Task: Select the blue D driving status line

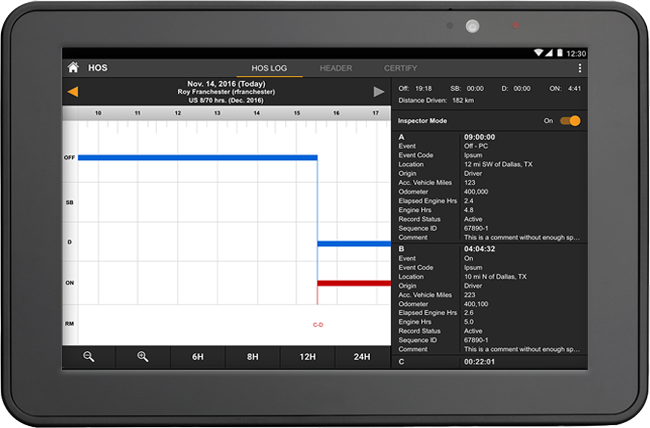Action: tap(354, 244)
